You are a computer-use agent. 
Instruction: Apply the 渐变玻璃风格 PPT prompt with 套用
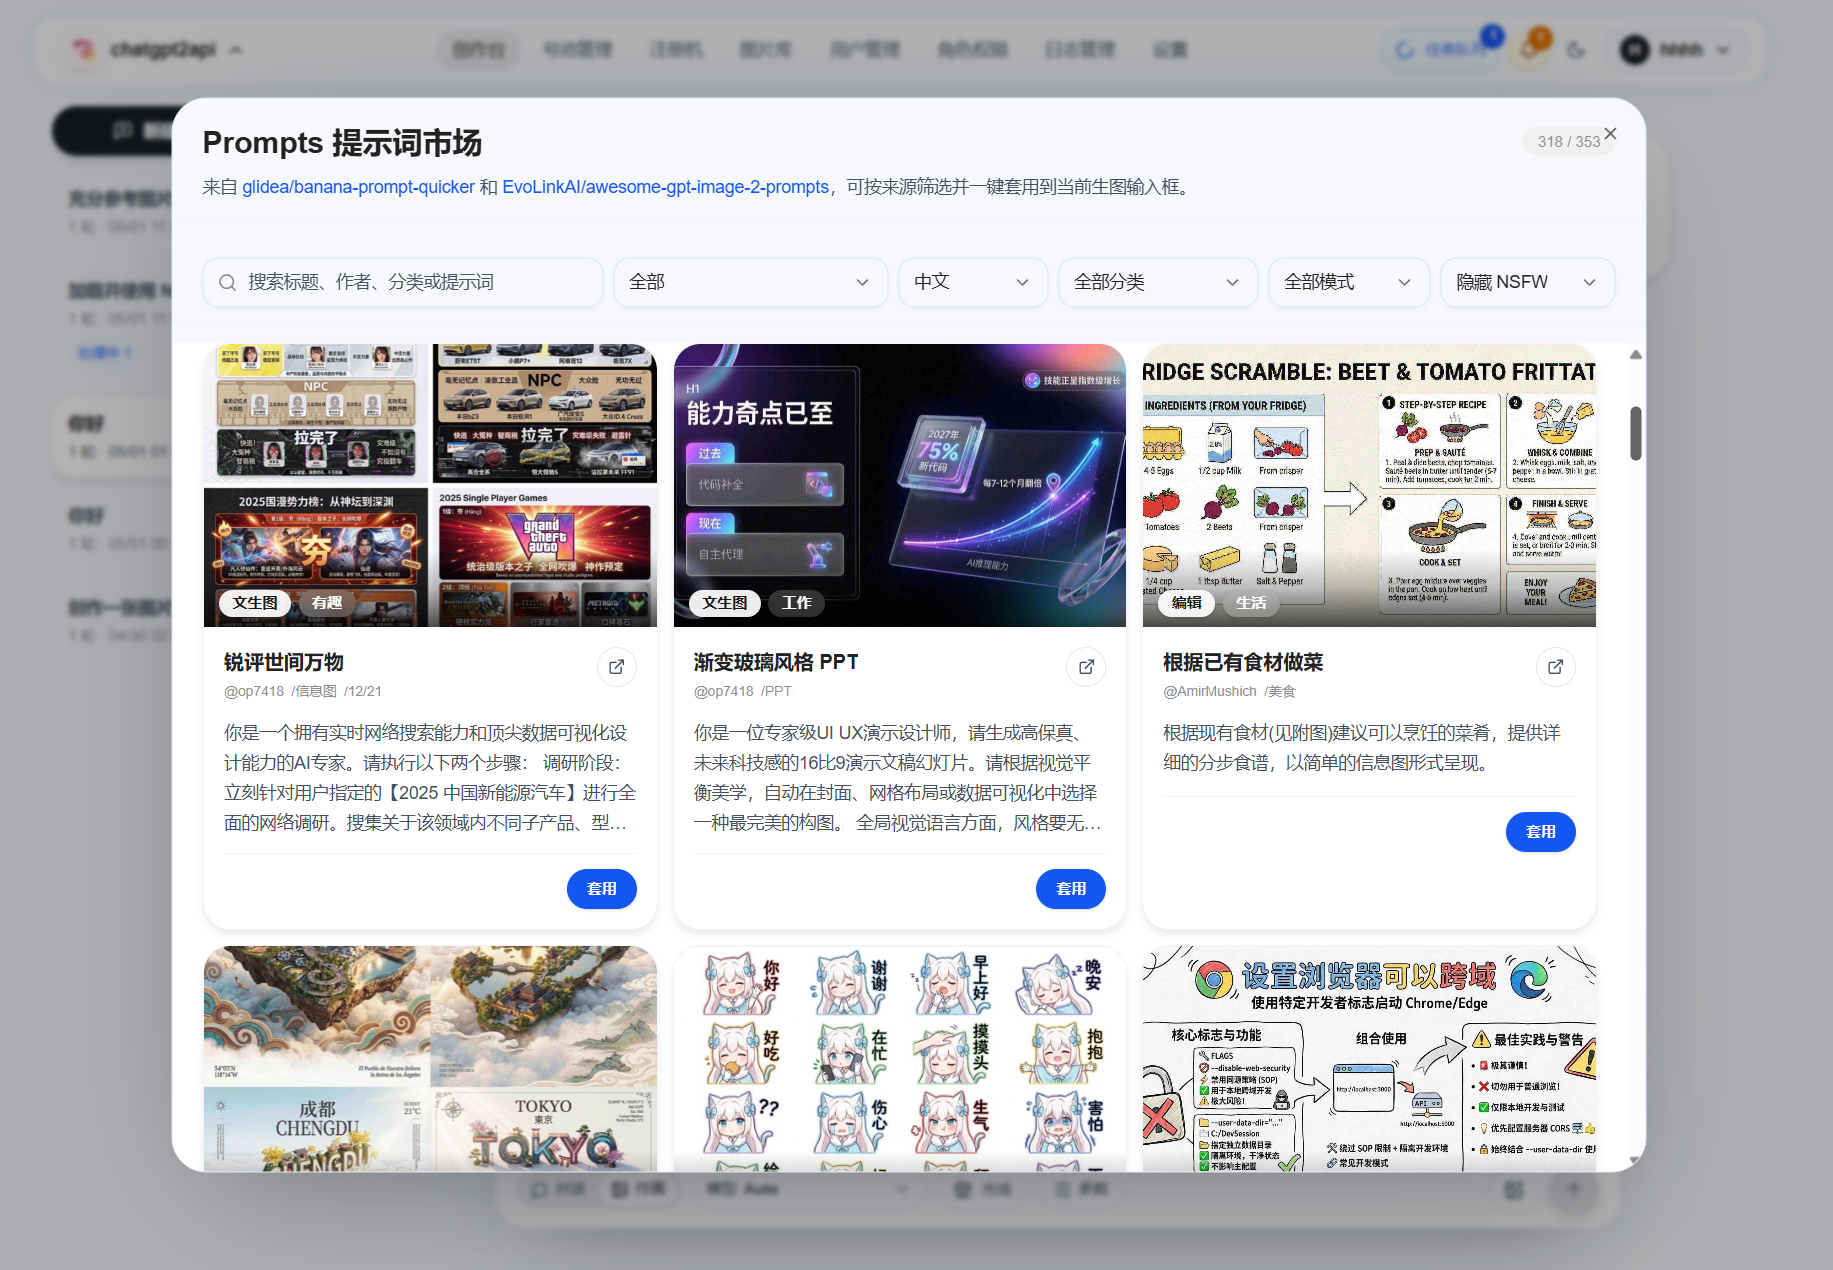[x=1071, y=889]
